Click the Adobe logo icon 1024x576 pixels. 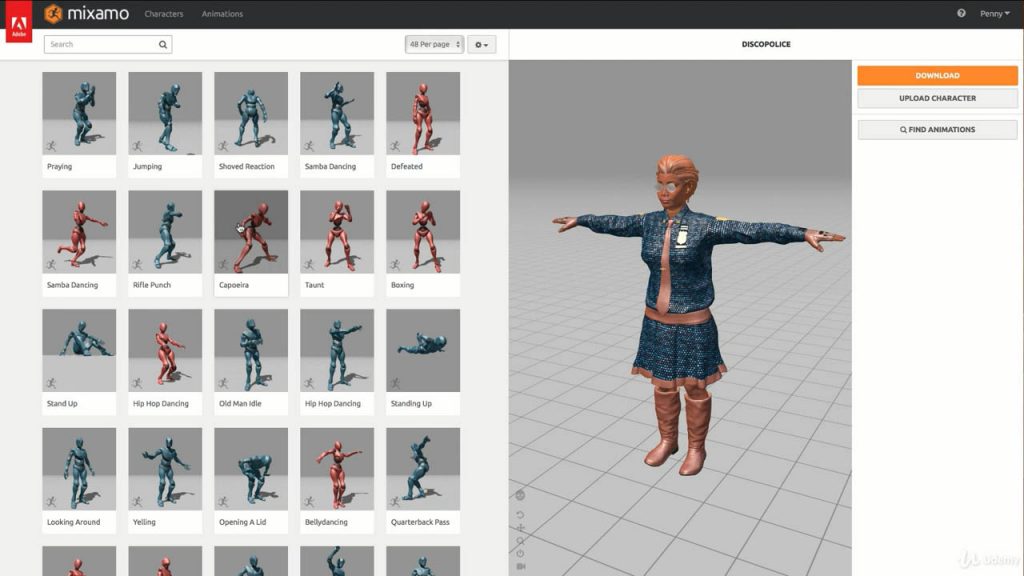(19, 23)
